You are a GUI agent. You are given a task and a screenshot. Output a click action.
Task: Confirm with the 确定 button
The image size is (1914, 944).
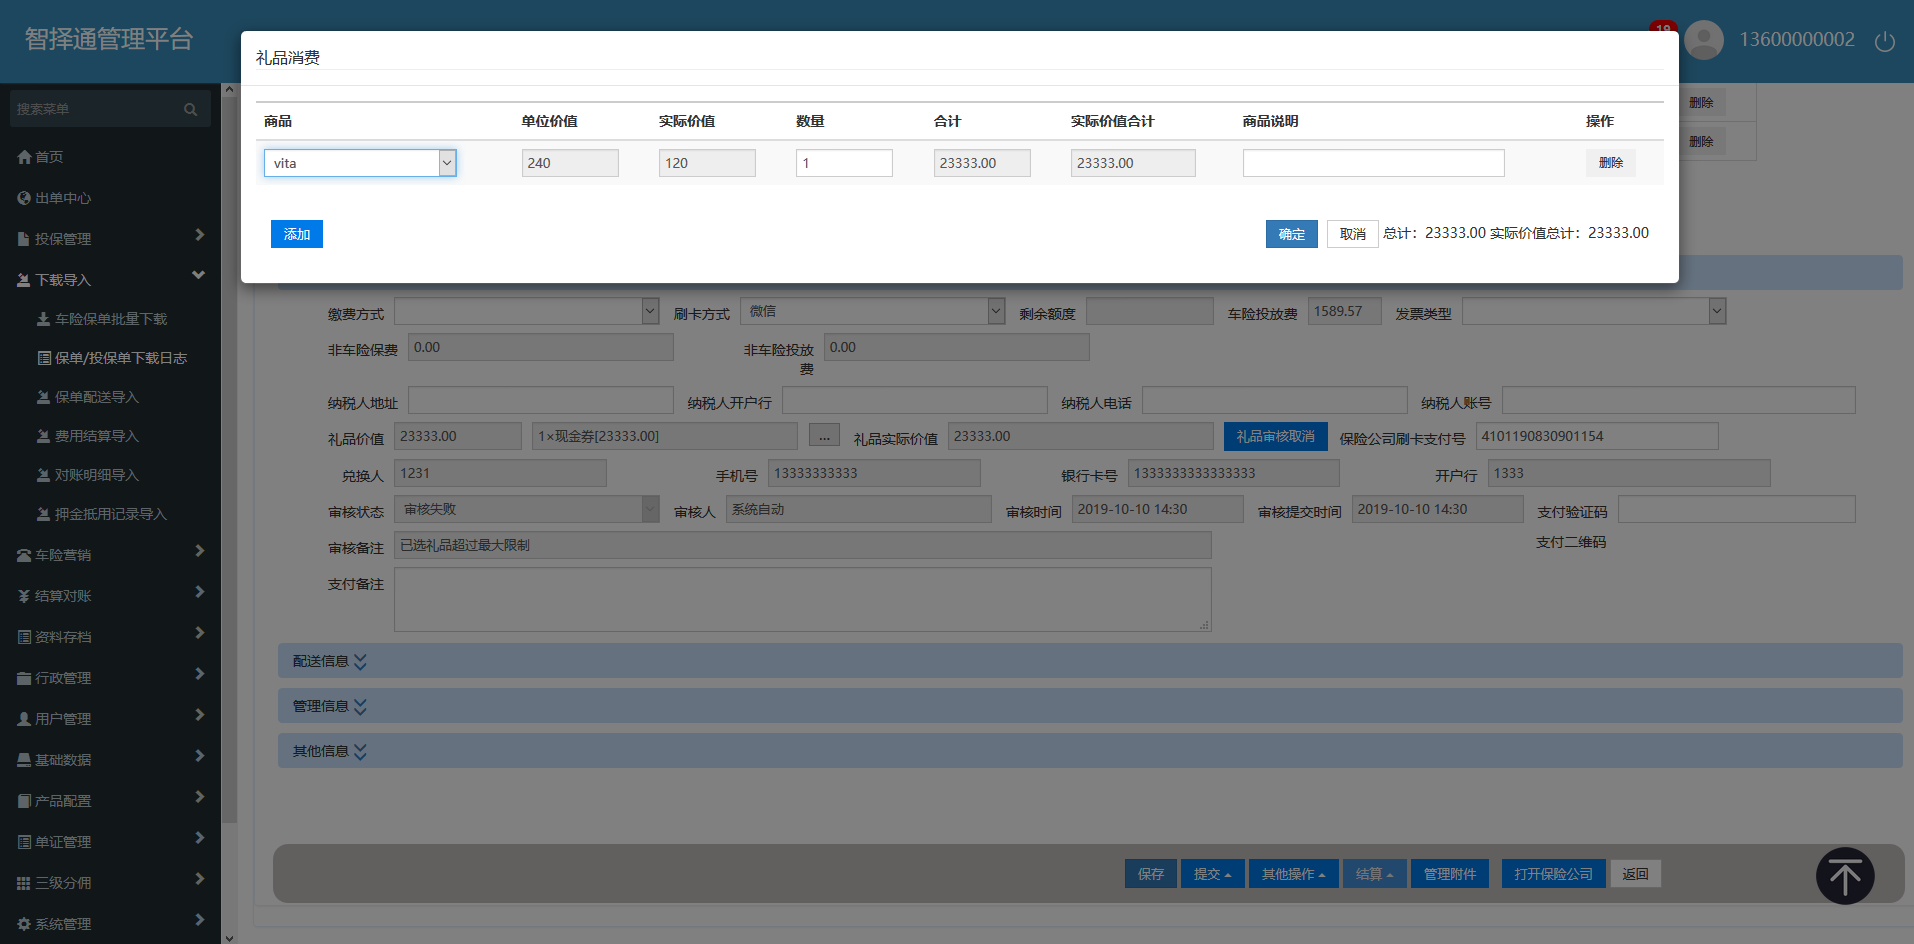(1291, 234)
